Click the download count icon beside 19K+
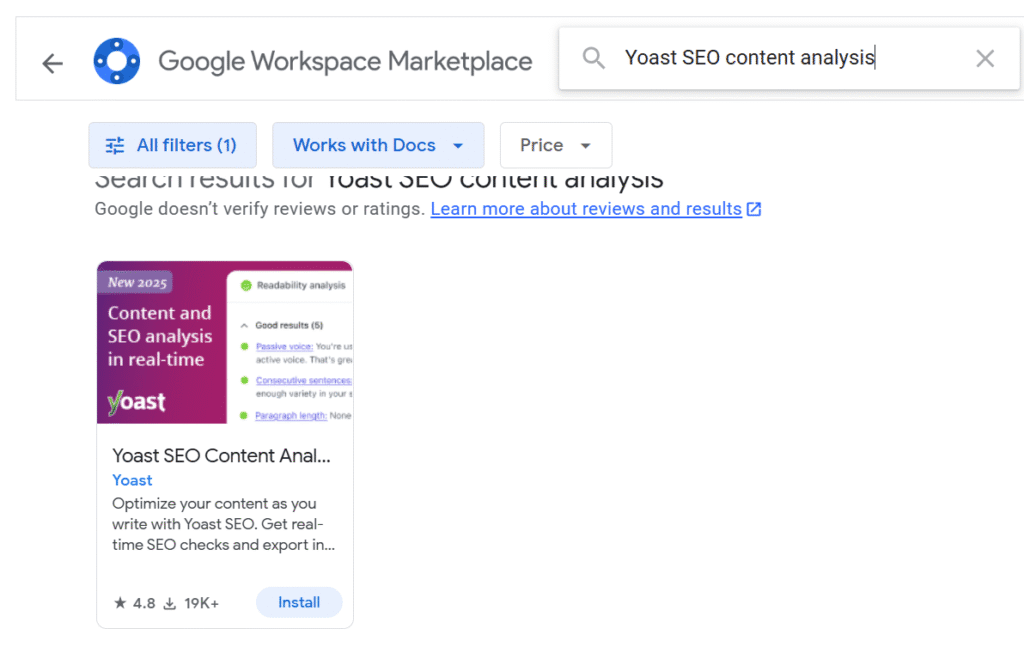Viewport: 1024px width, 647px height. click(170, 603)
